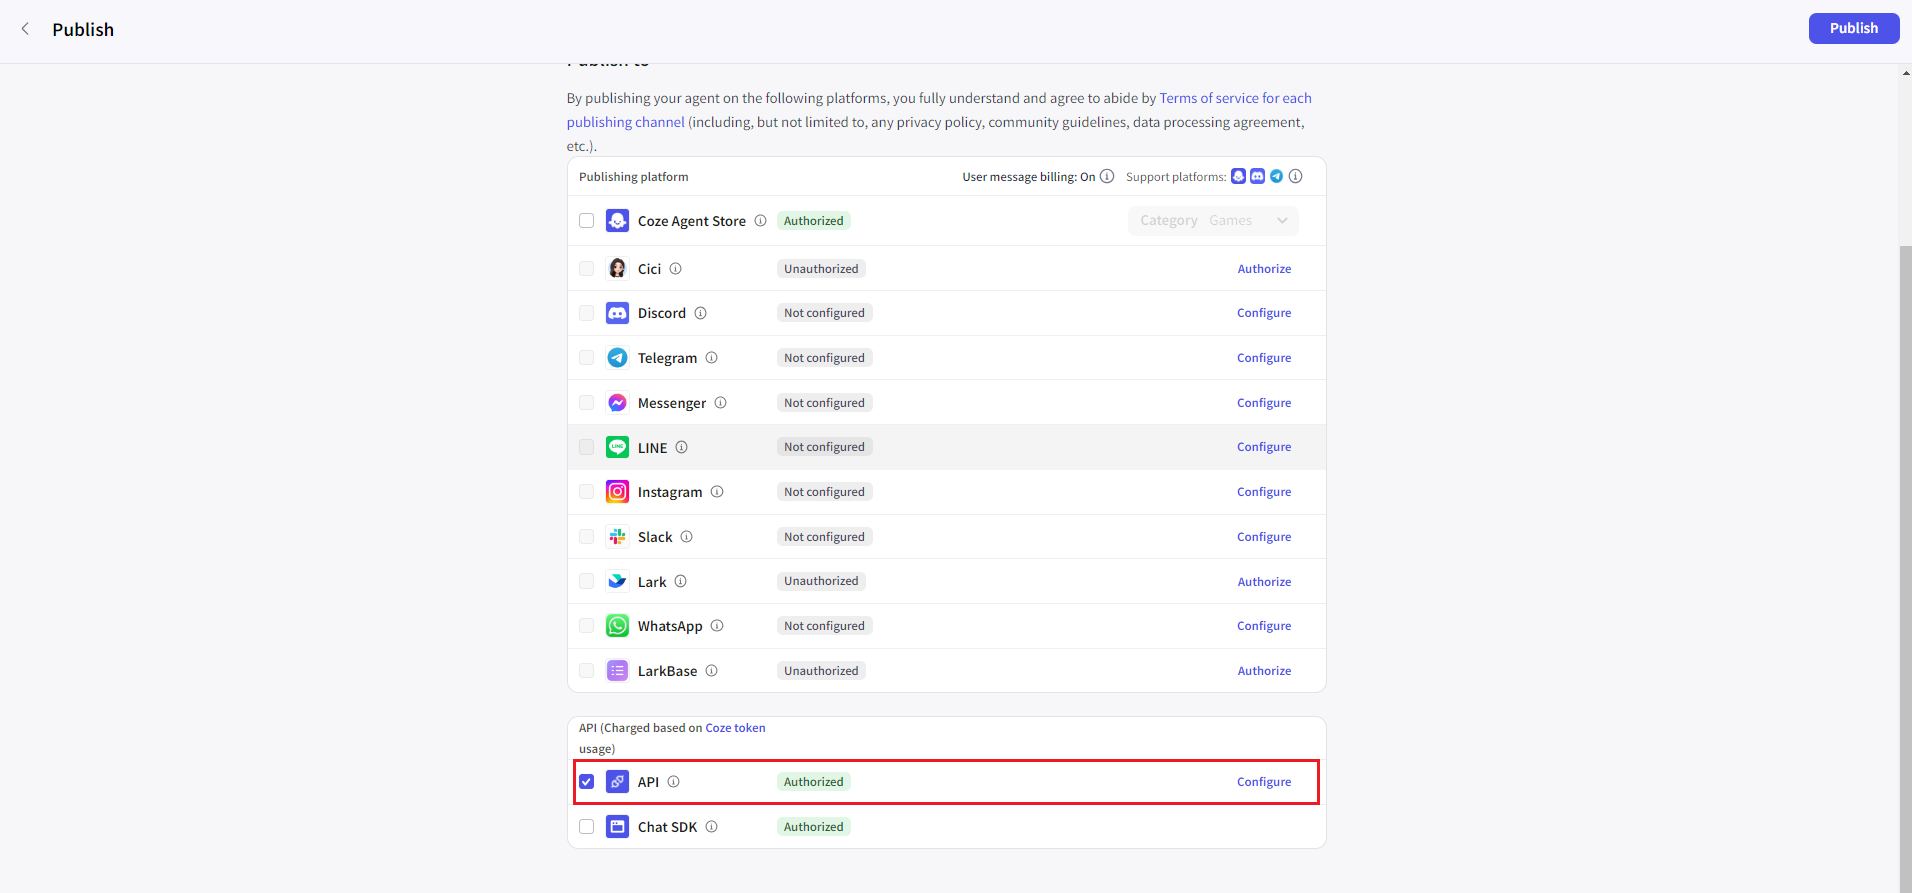Click the Discord logo icon
Image resolution: width=1912 pixels, height=893 pixels.
(x=618, y=313)
